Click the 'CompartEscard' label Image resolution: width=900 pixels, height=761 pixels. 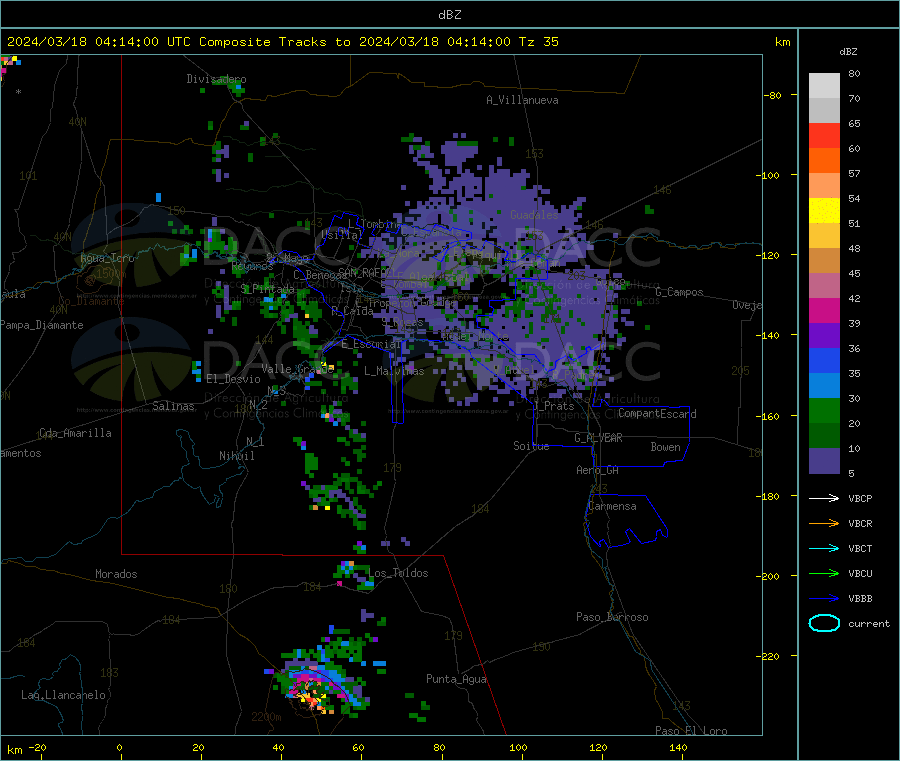657,414
